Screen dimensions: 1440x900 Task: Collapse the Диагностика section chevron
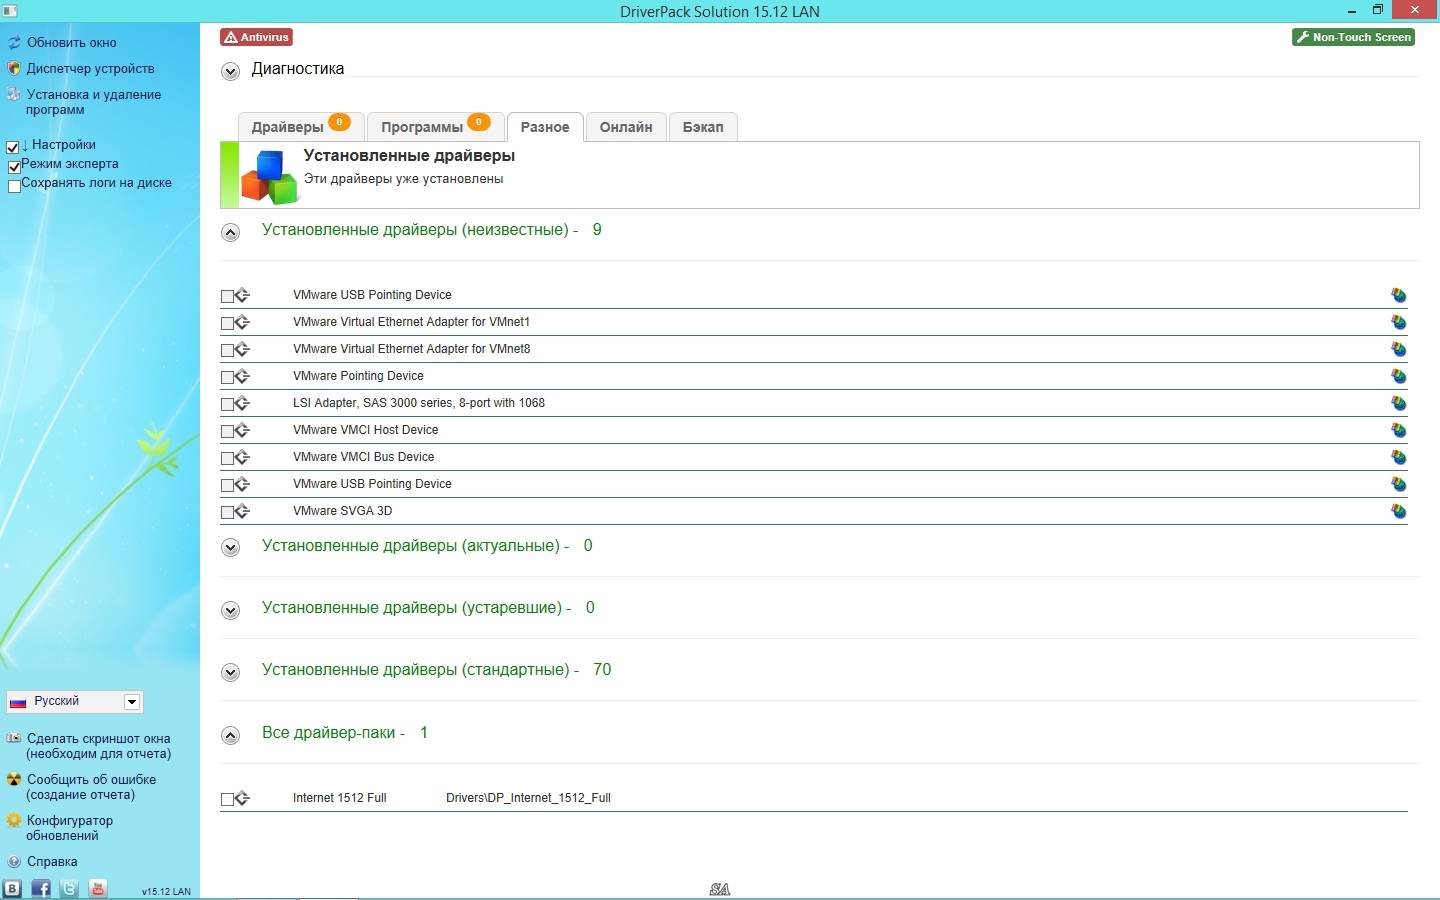coord(231,72)
